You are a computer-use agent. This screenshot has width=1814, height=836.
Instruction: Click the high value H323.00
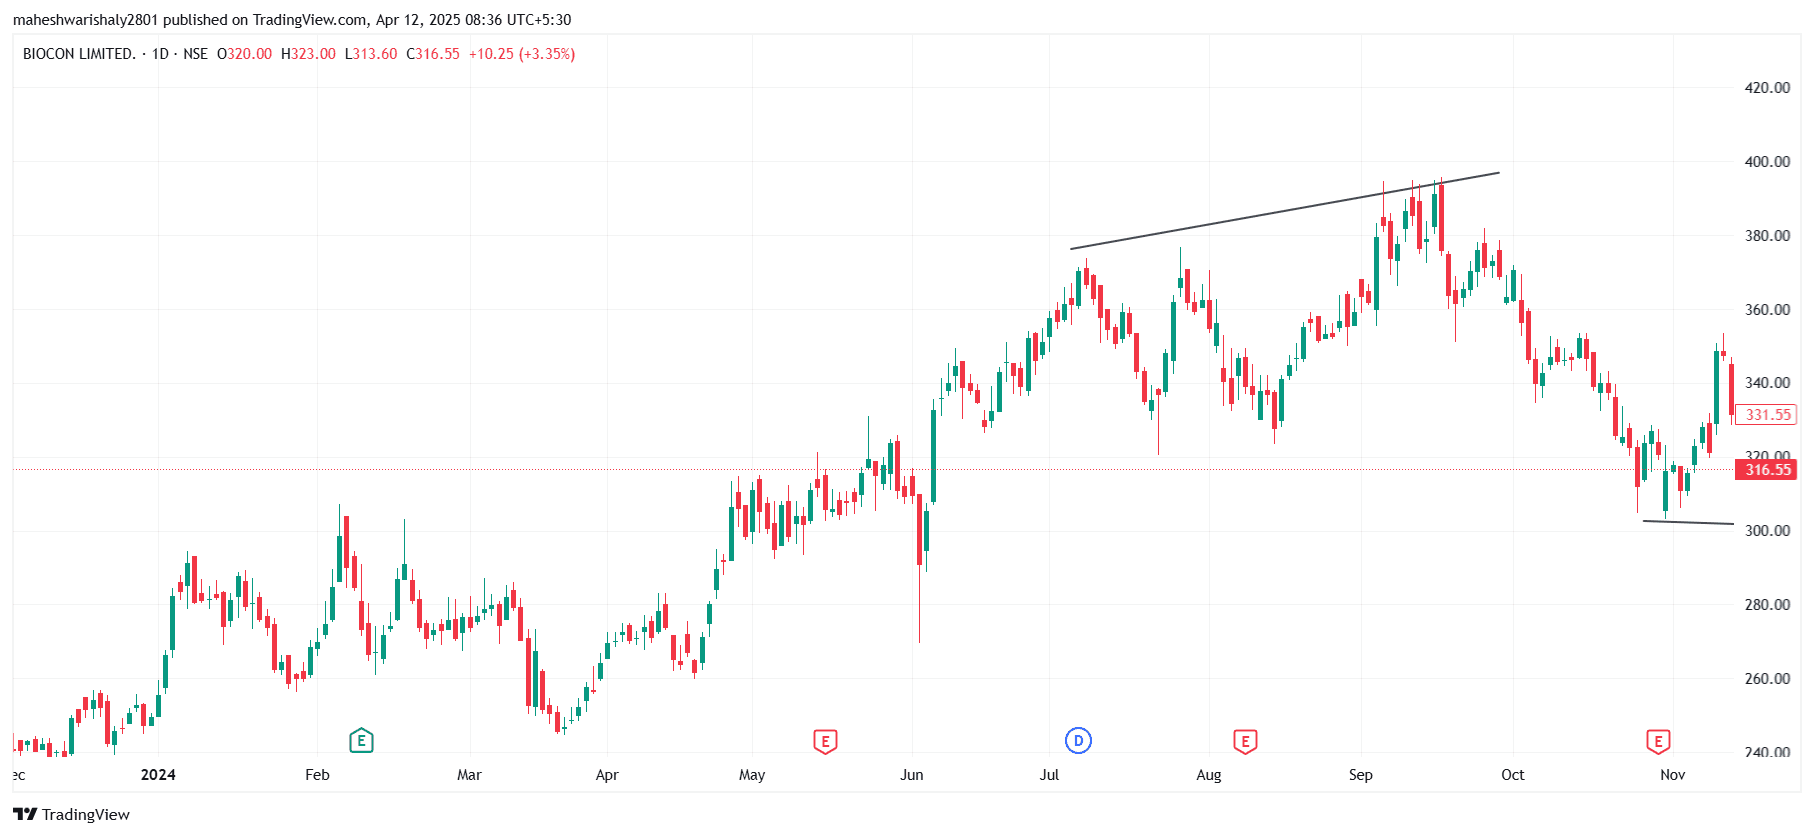tap(308, 54)
